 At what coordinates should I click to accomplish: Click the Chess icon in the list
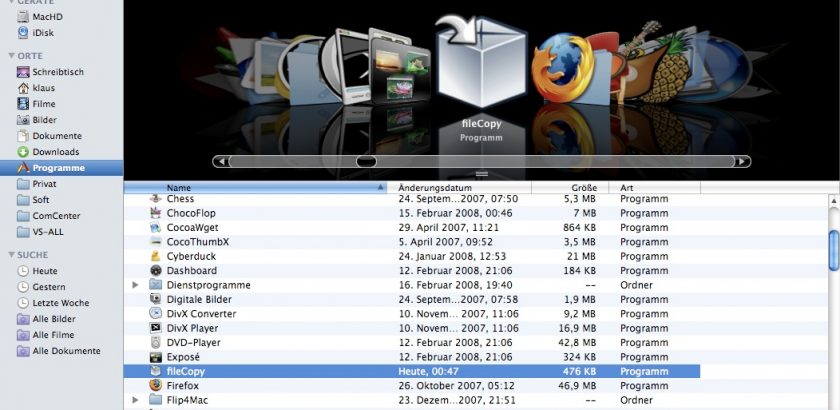[155, 199]
